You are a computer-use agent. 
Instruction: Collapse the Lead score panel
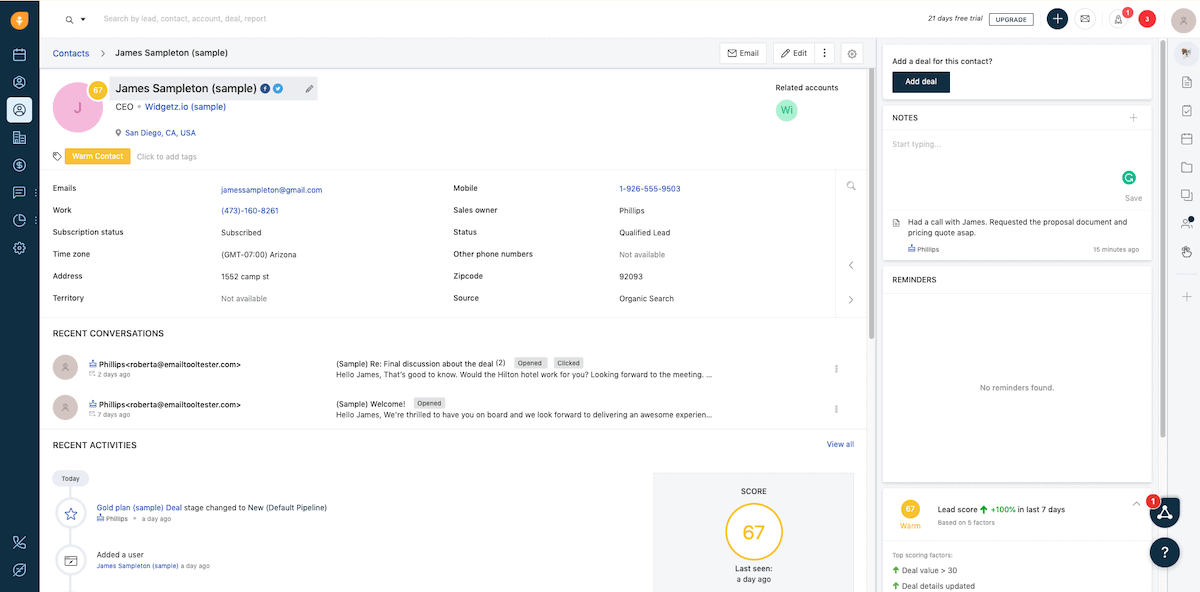click(x=1136, y=504)
